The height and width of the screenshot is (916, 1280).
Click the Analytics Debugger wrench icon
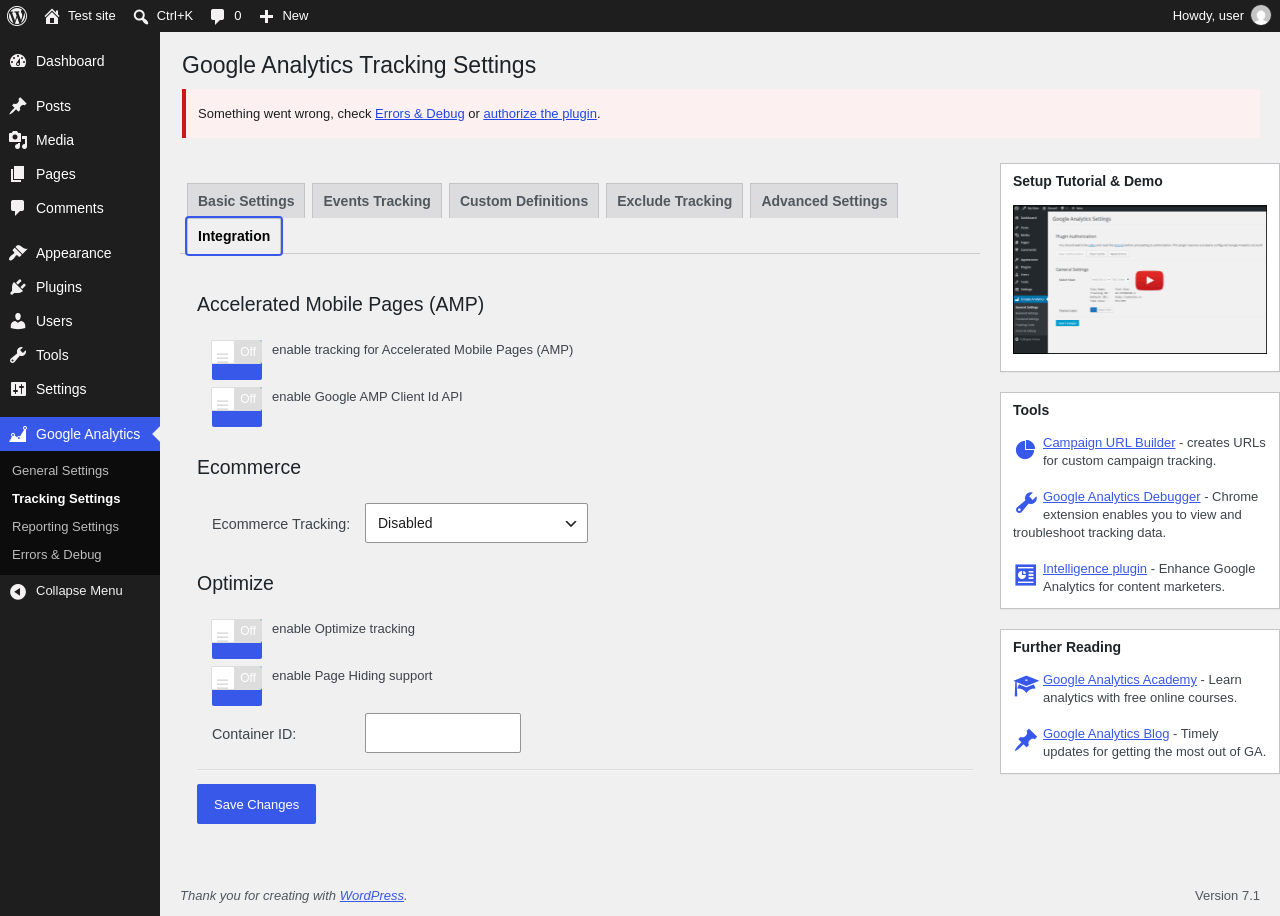[1025, 502]
